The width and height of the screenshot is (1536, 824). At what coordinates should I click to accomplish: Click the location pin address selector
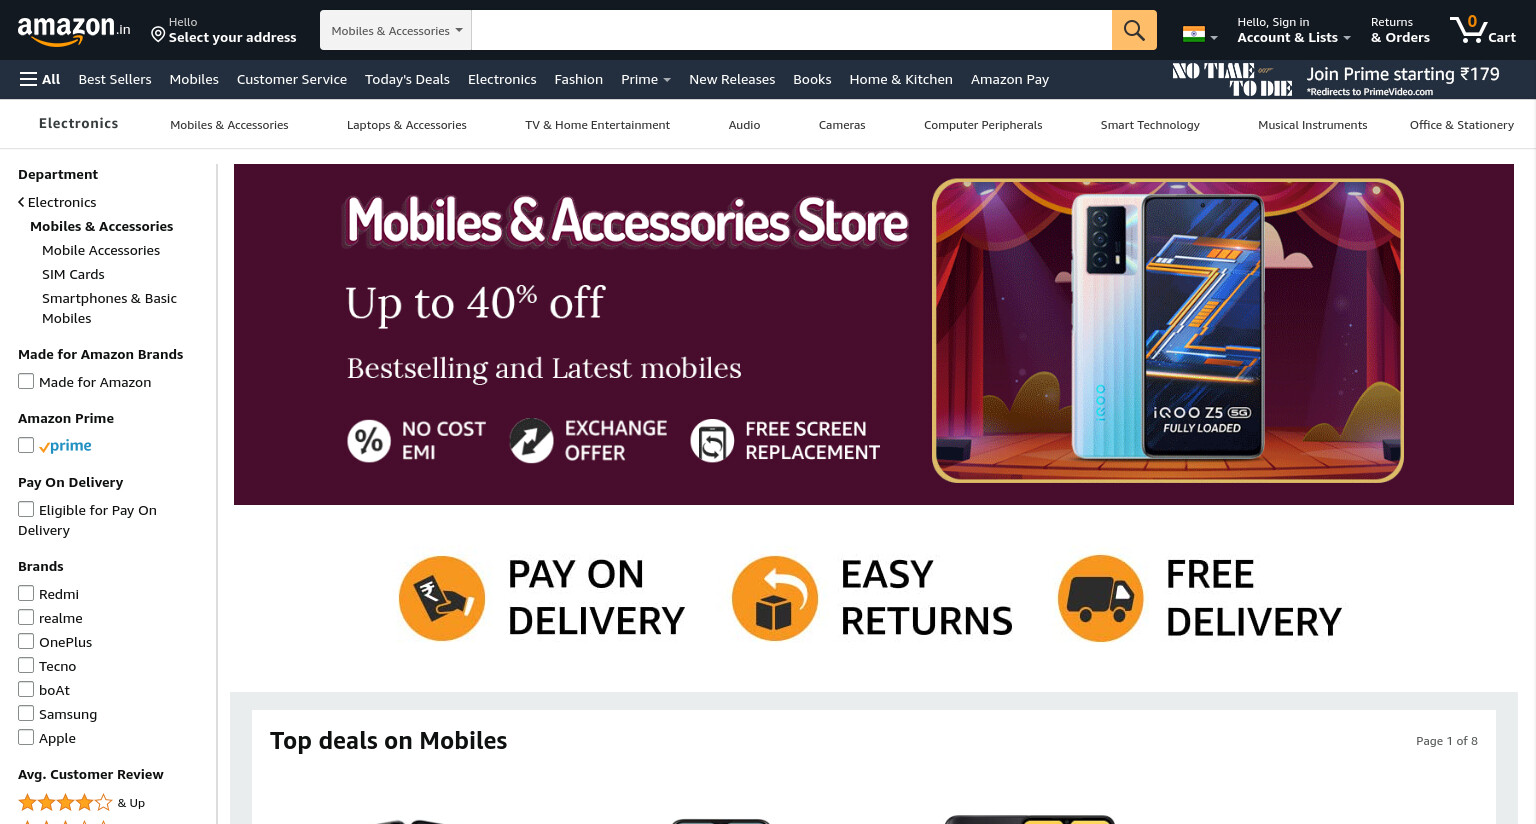224,30
